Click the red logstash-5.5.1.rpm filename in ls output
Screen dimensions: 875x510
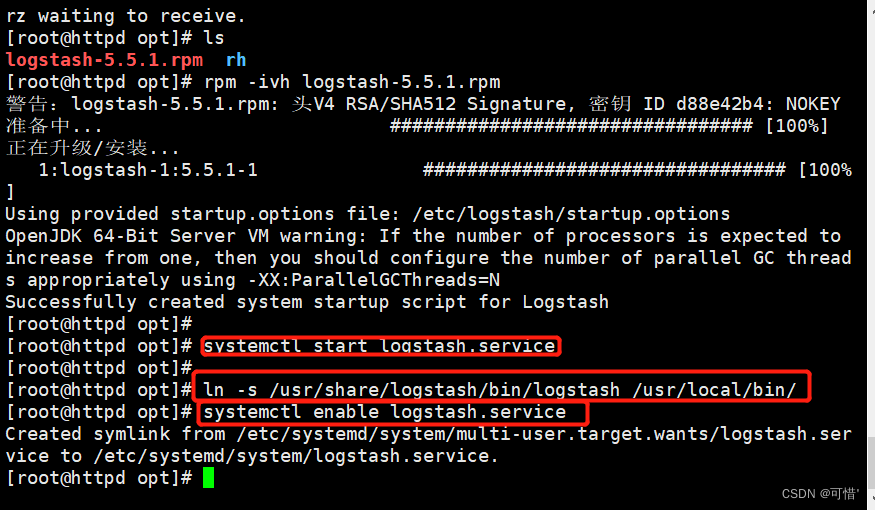click(104, 60)
